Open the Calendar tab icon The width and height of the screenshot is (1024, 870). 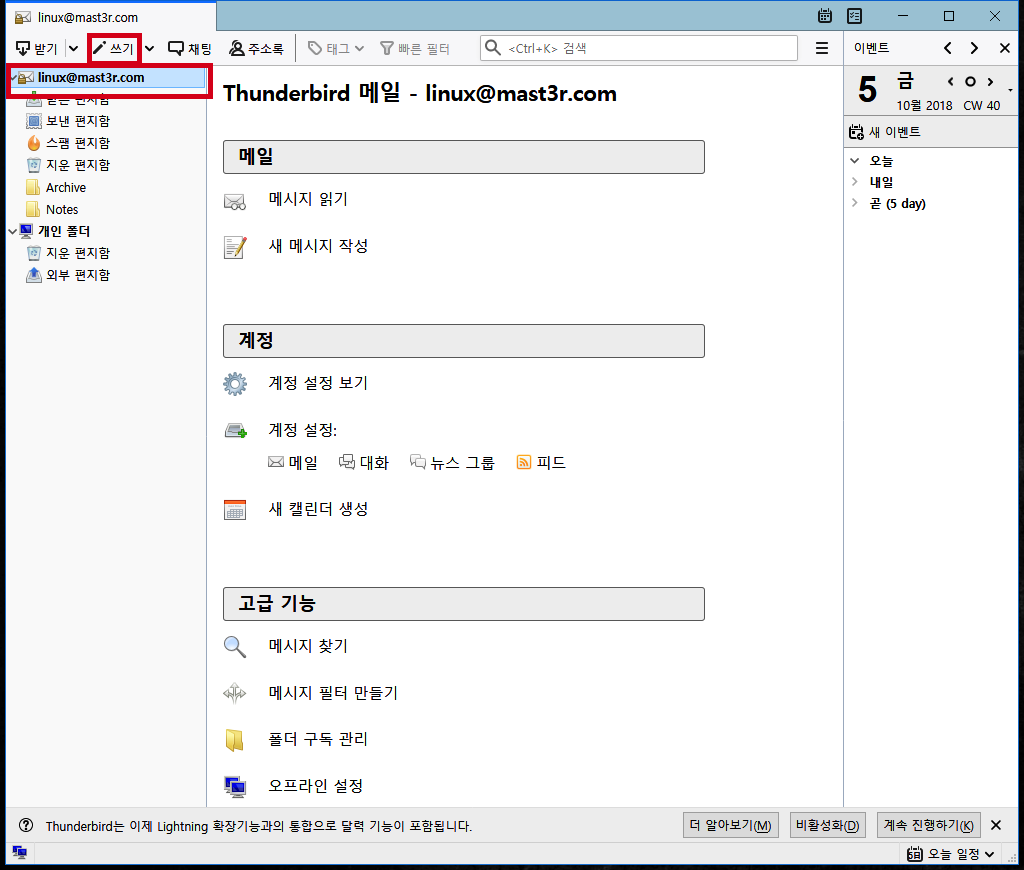pyautogui.click(x=825, y=16)
